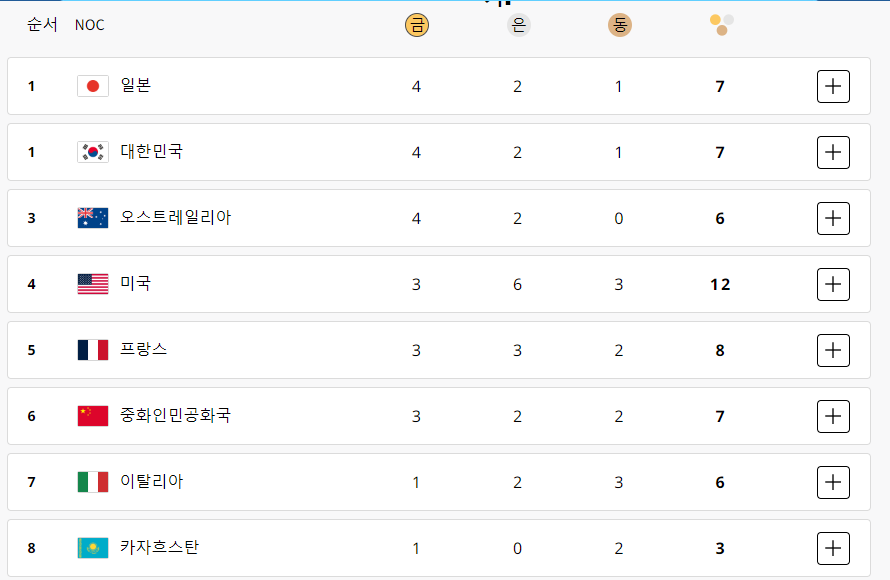Click the United States flag icon
The image size is (890, 580).
93,284
